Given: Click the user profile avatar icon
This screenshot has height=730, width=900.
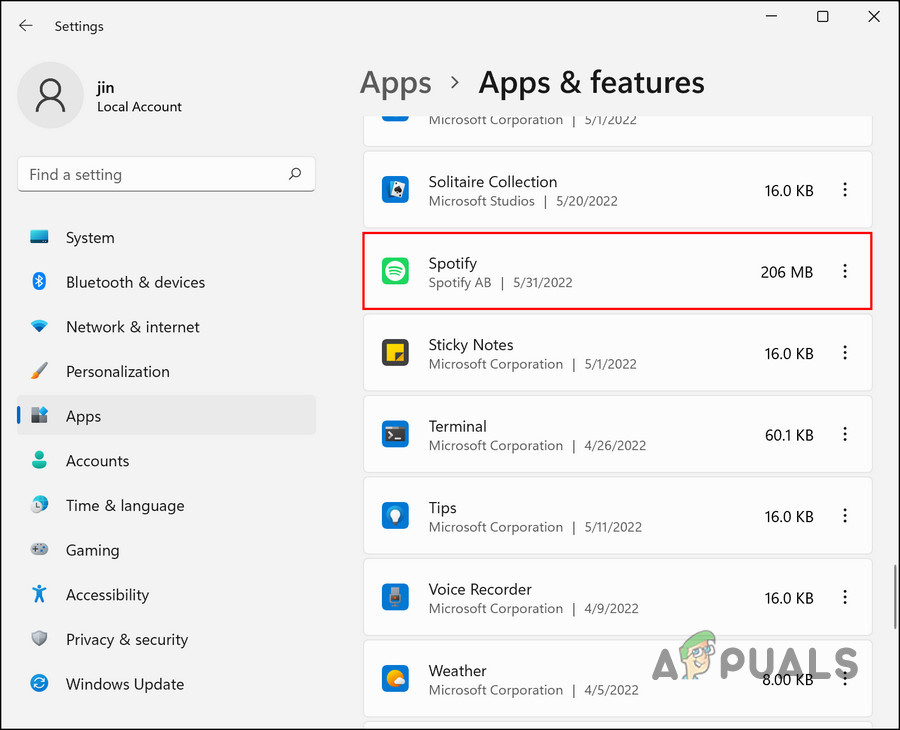Looking at the screenshot, I should tap(51, 95).
